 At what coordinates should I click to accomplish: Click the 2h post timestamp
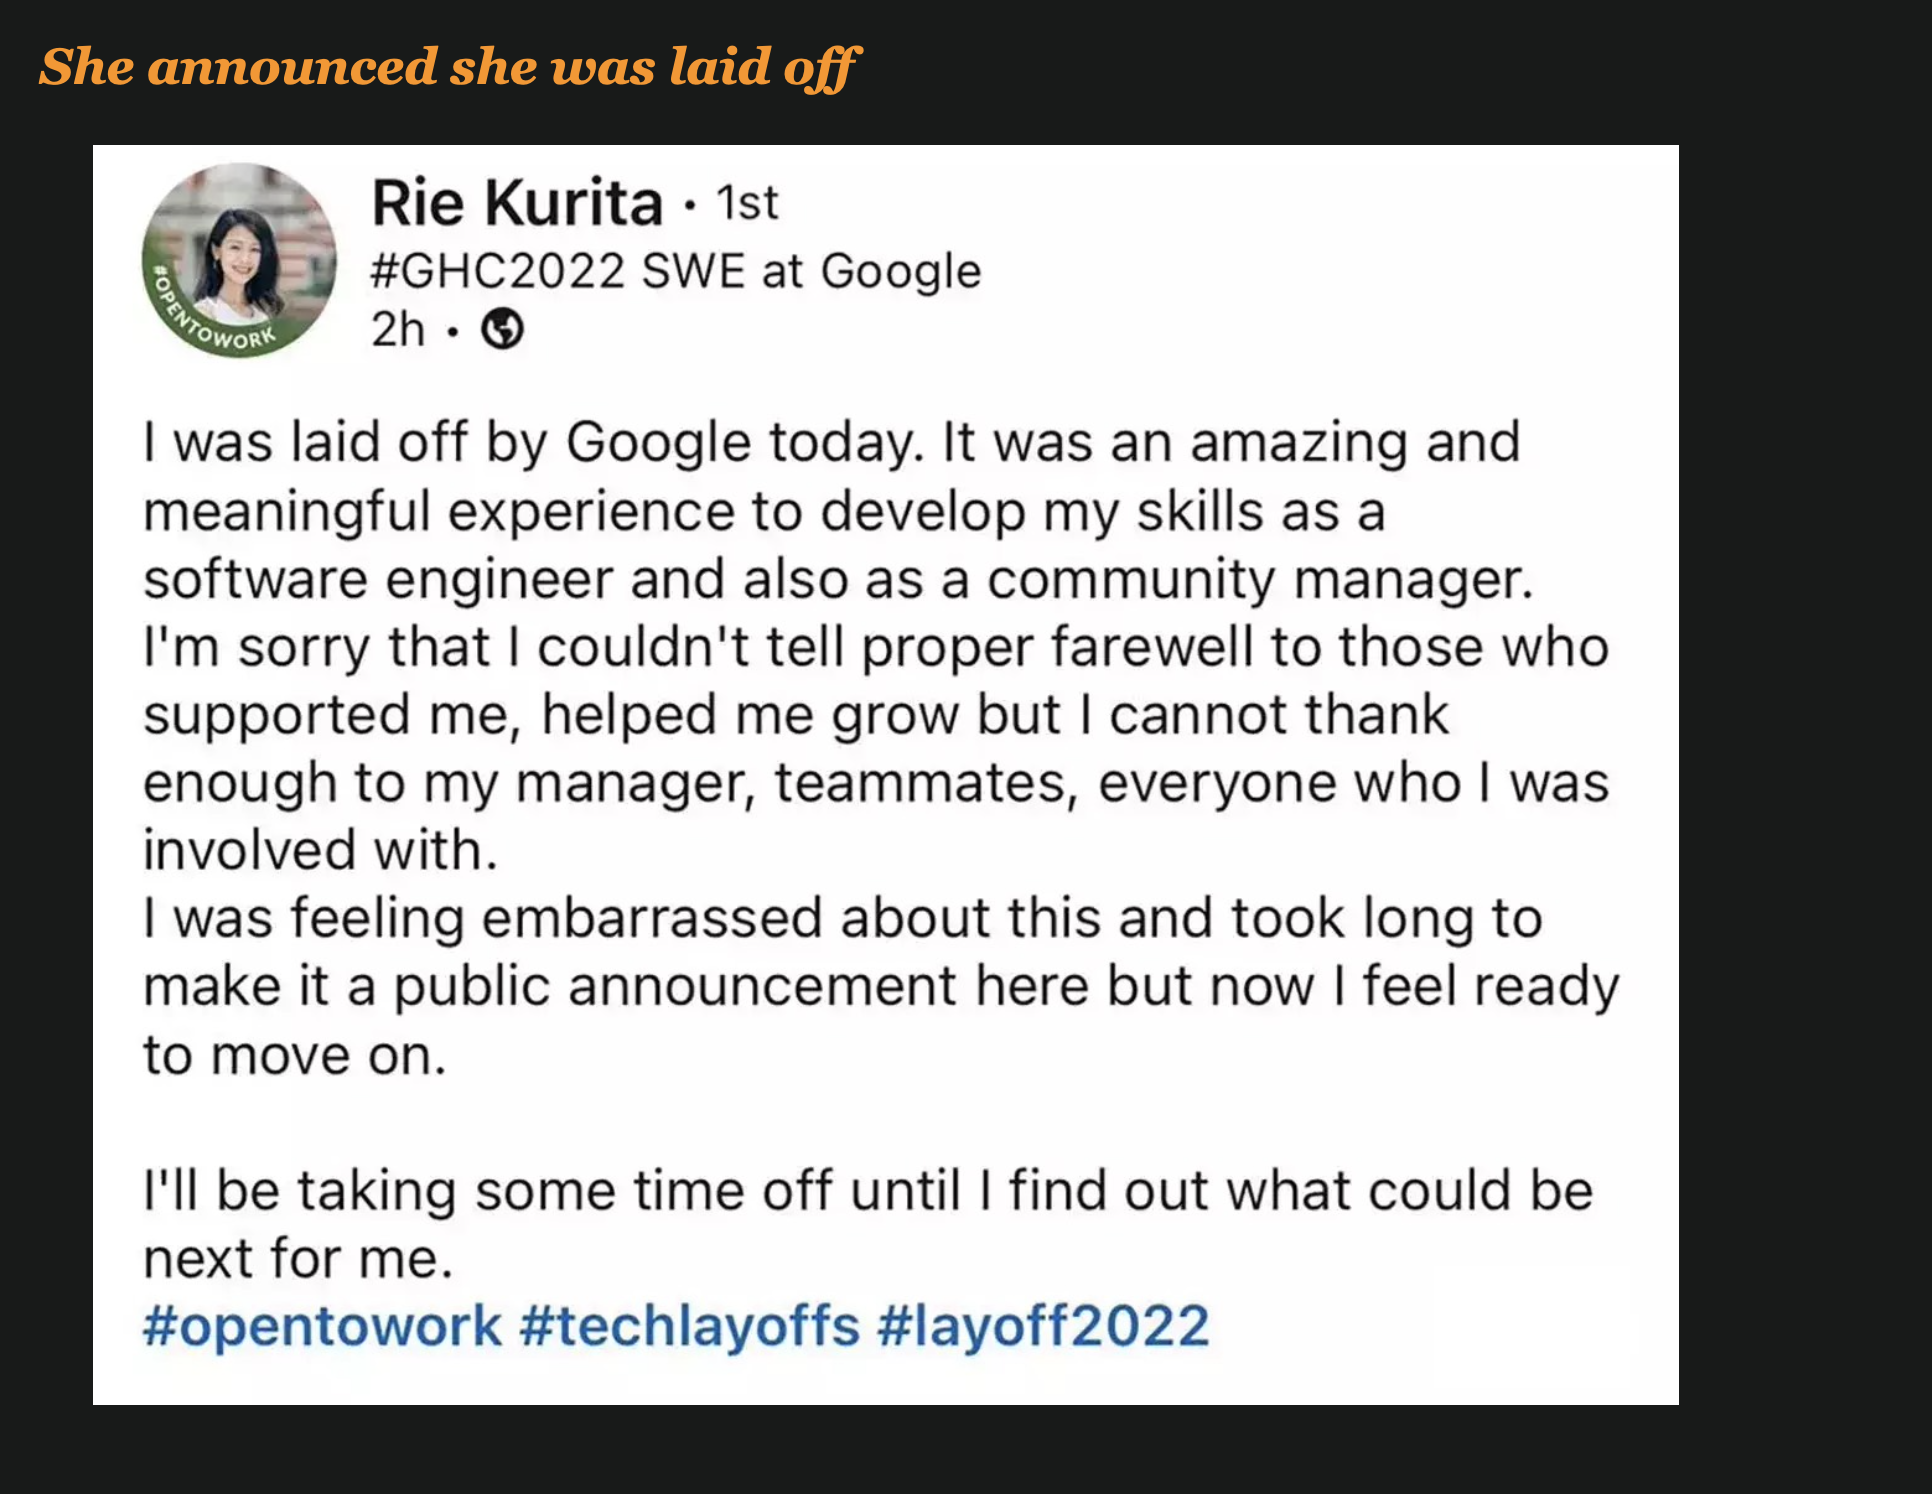pyautogui.click(x=398, y=329)
